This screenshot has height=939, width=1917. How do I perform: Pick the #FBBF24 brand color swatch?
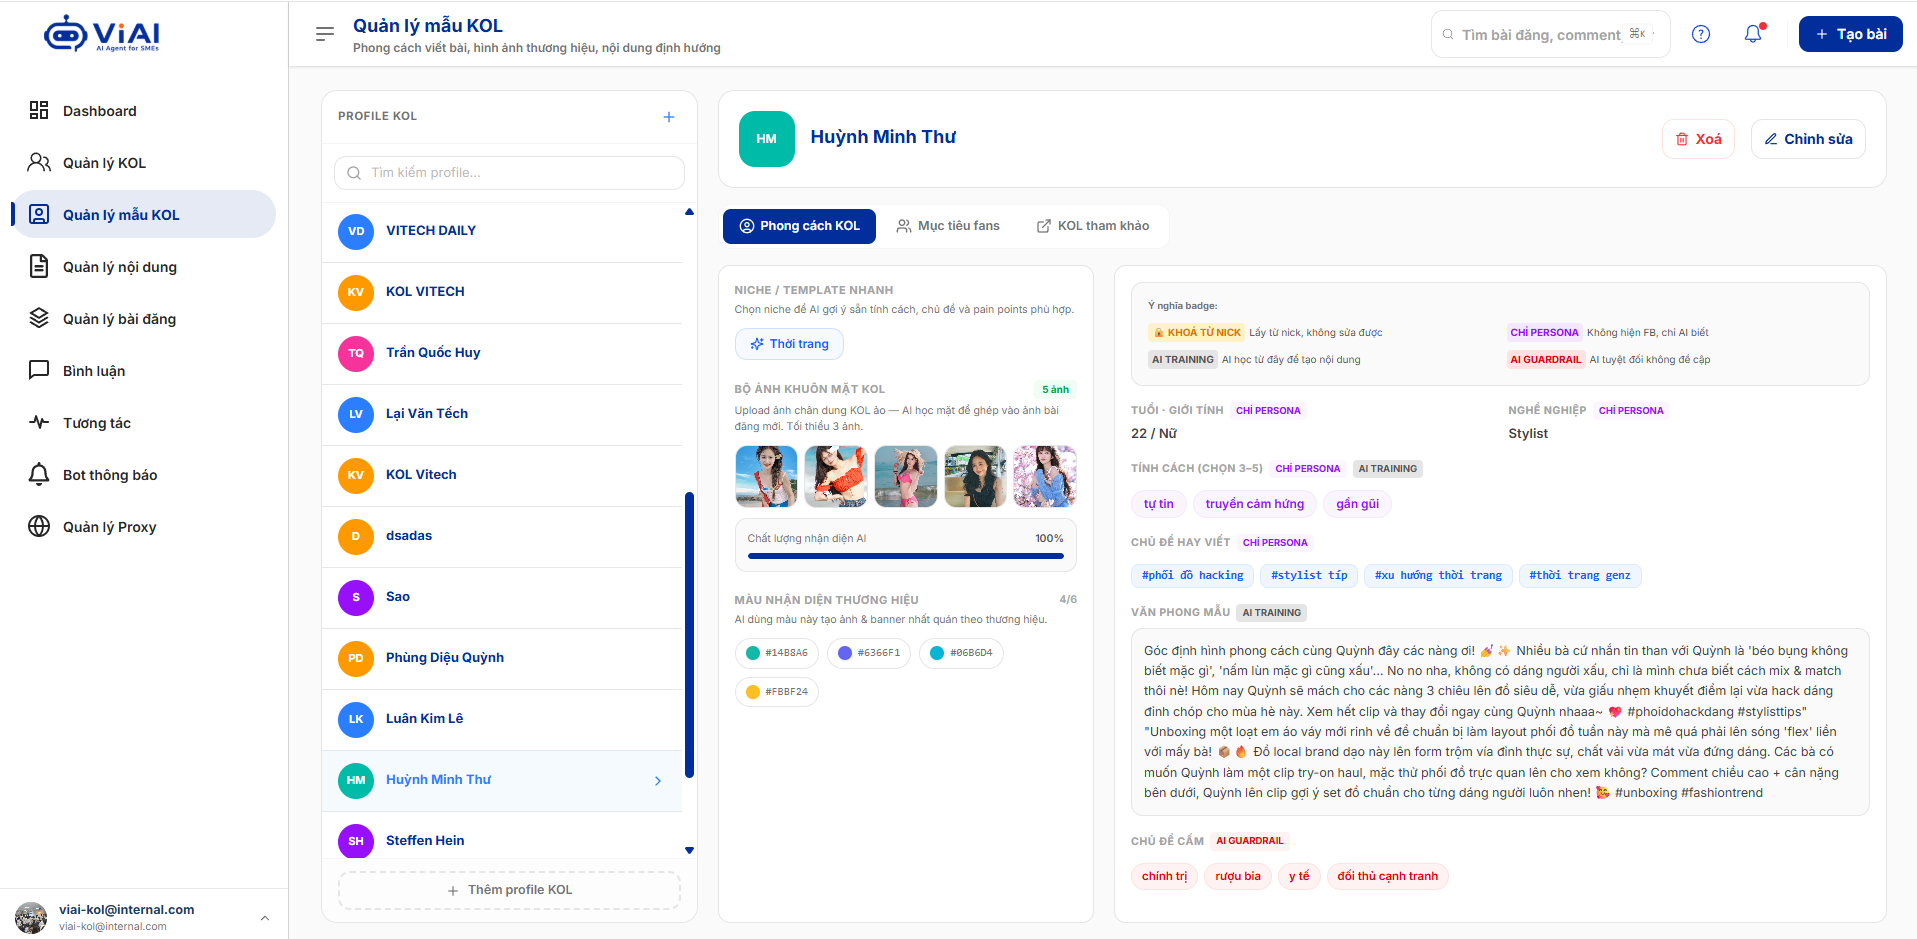[777, 692]
